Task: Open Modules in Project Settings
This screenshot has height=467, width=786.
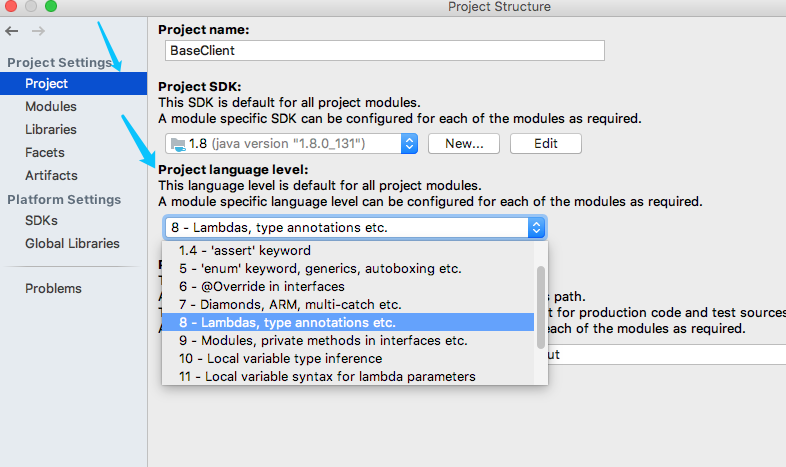Action: [x=51, y=107]
